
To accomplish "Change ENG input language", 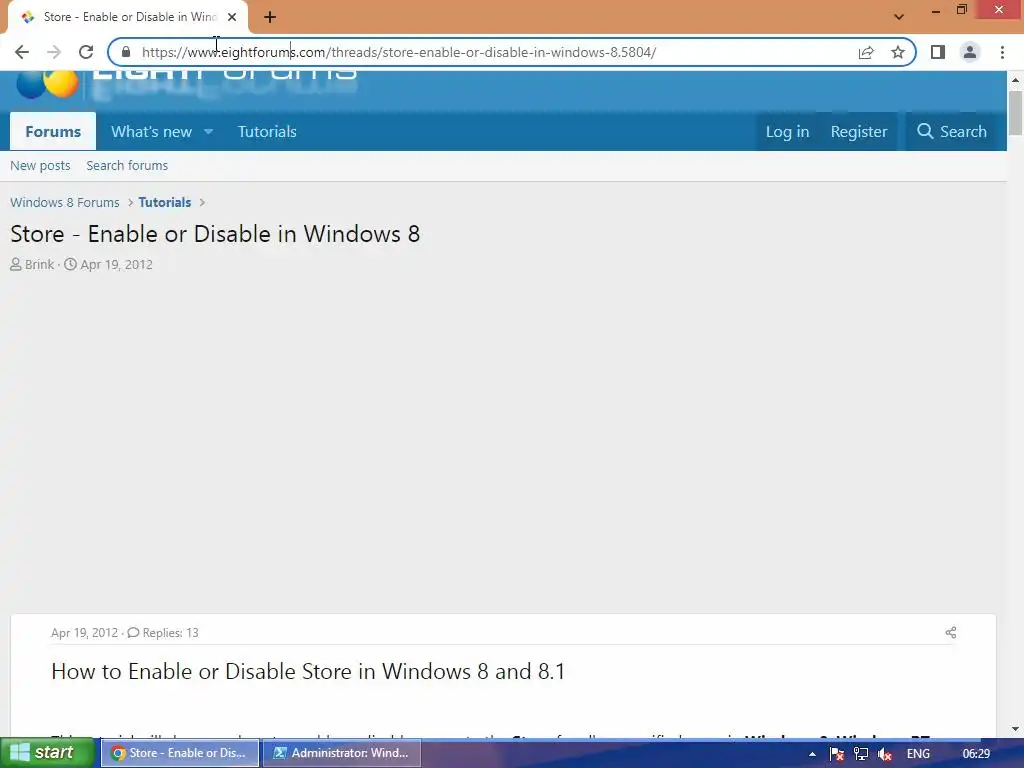I will tap(918, 754).
